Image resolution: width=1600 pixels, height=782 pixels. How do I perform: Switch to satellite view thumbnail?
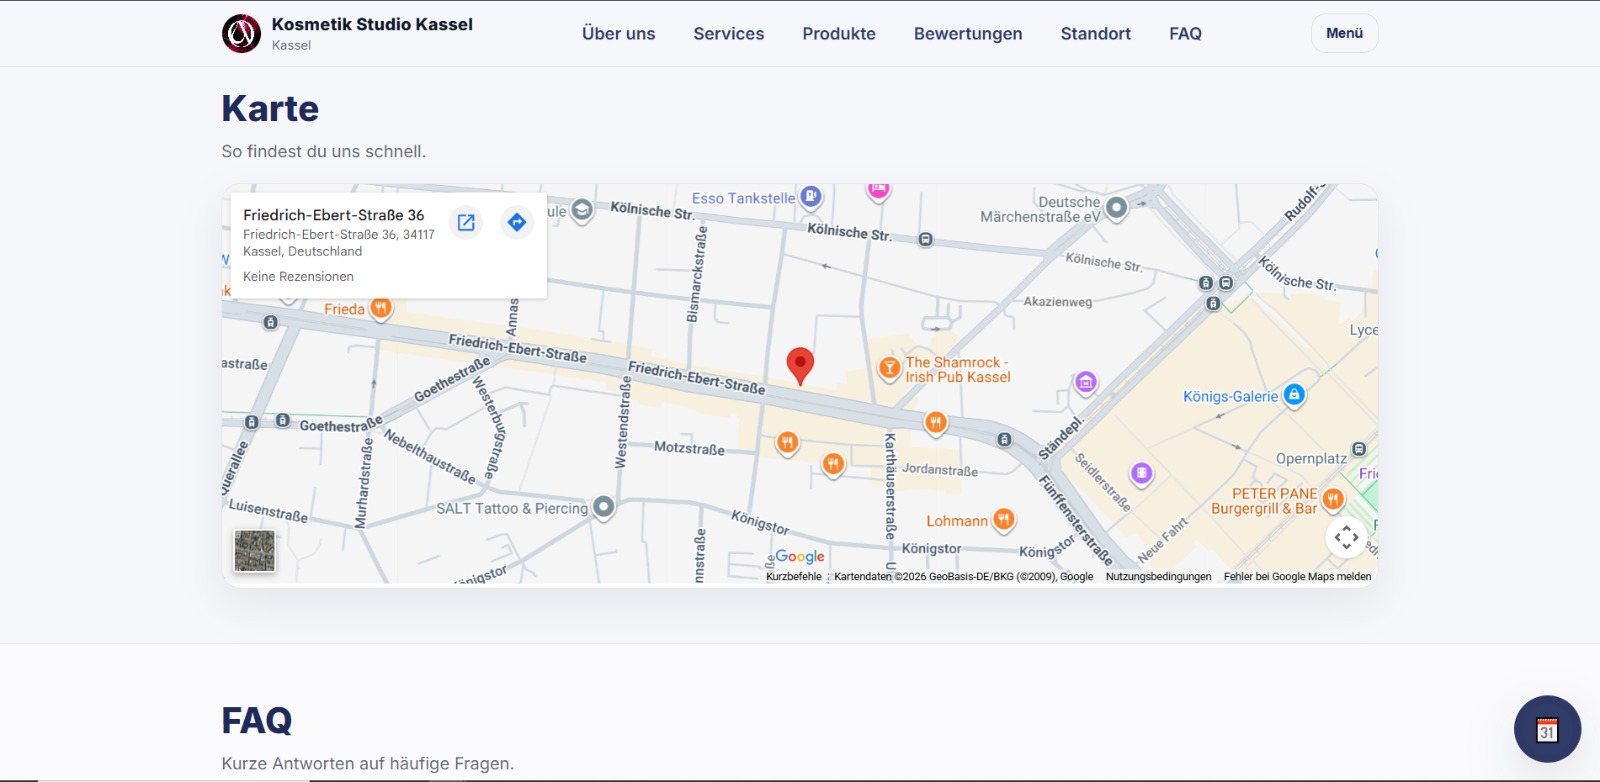(254, 551)
